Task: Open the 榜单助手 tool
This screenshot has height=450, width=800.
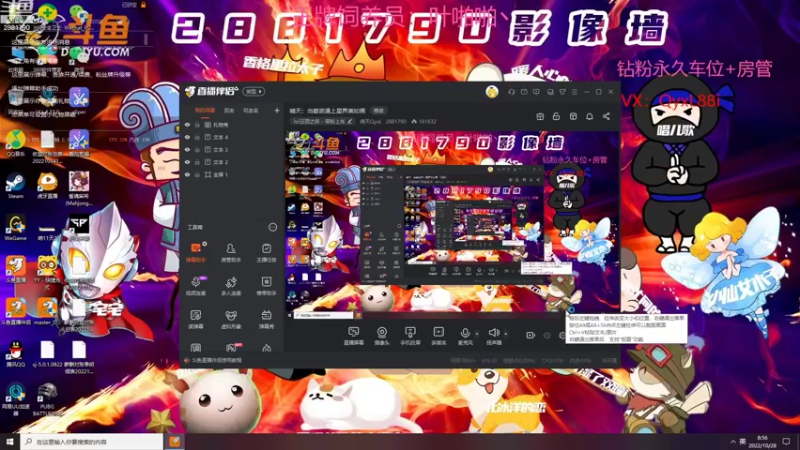Action: (x=266, y=286)
